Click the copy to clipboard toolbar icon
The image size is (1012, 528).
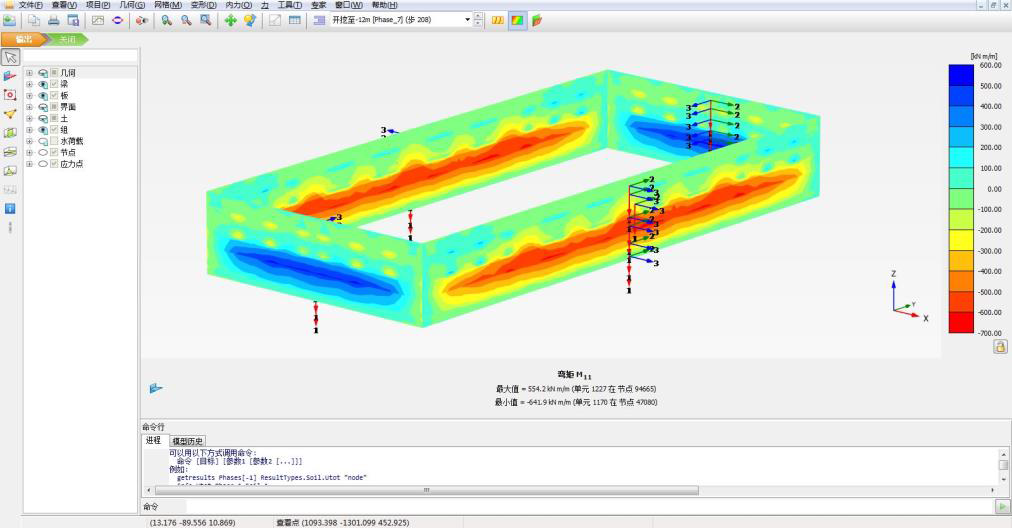(x=34, y=20)
